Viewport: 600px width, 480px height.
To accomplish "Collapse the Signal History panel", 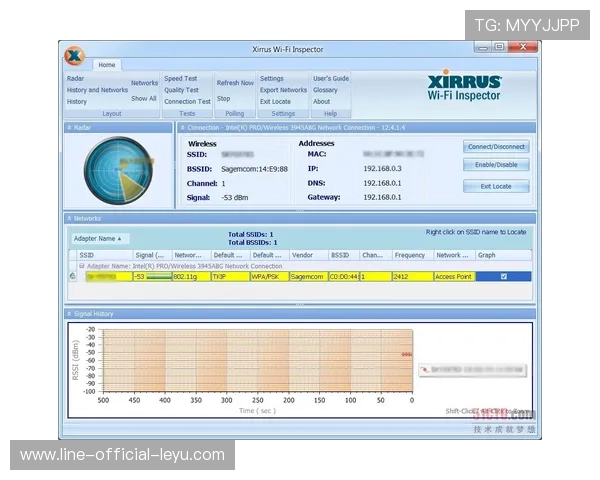I will 70,314.
